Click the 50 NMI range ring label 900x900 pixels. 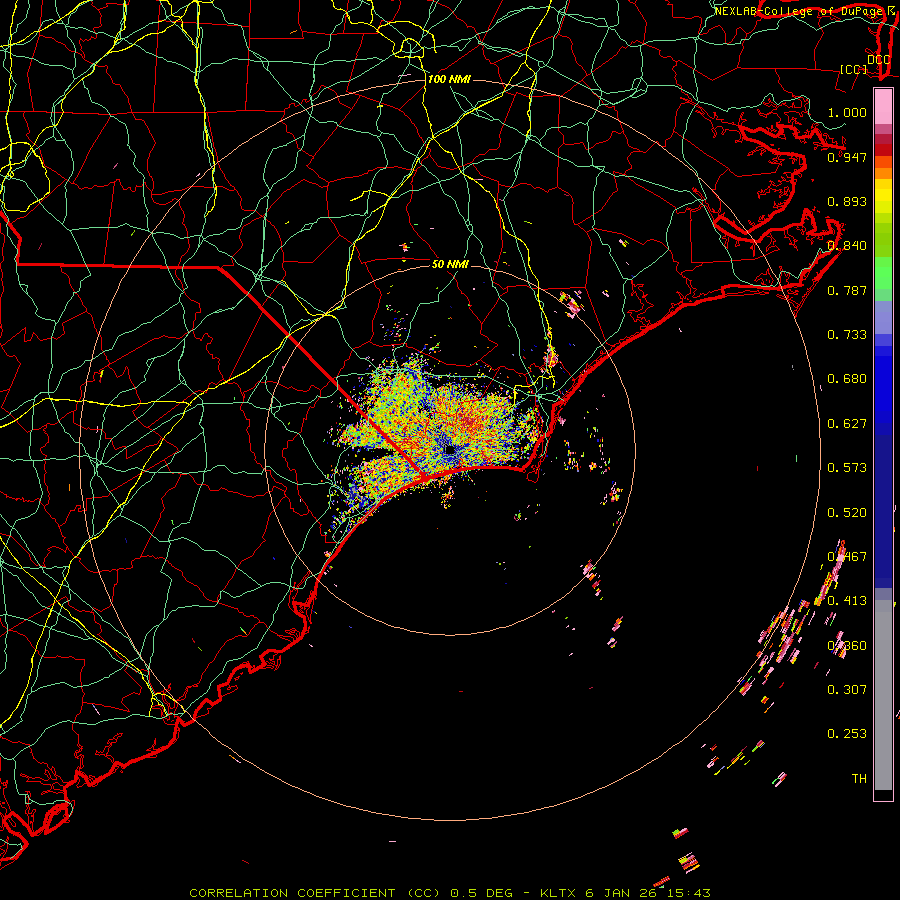click(x=451, y=264)
